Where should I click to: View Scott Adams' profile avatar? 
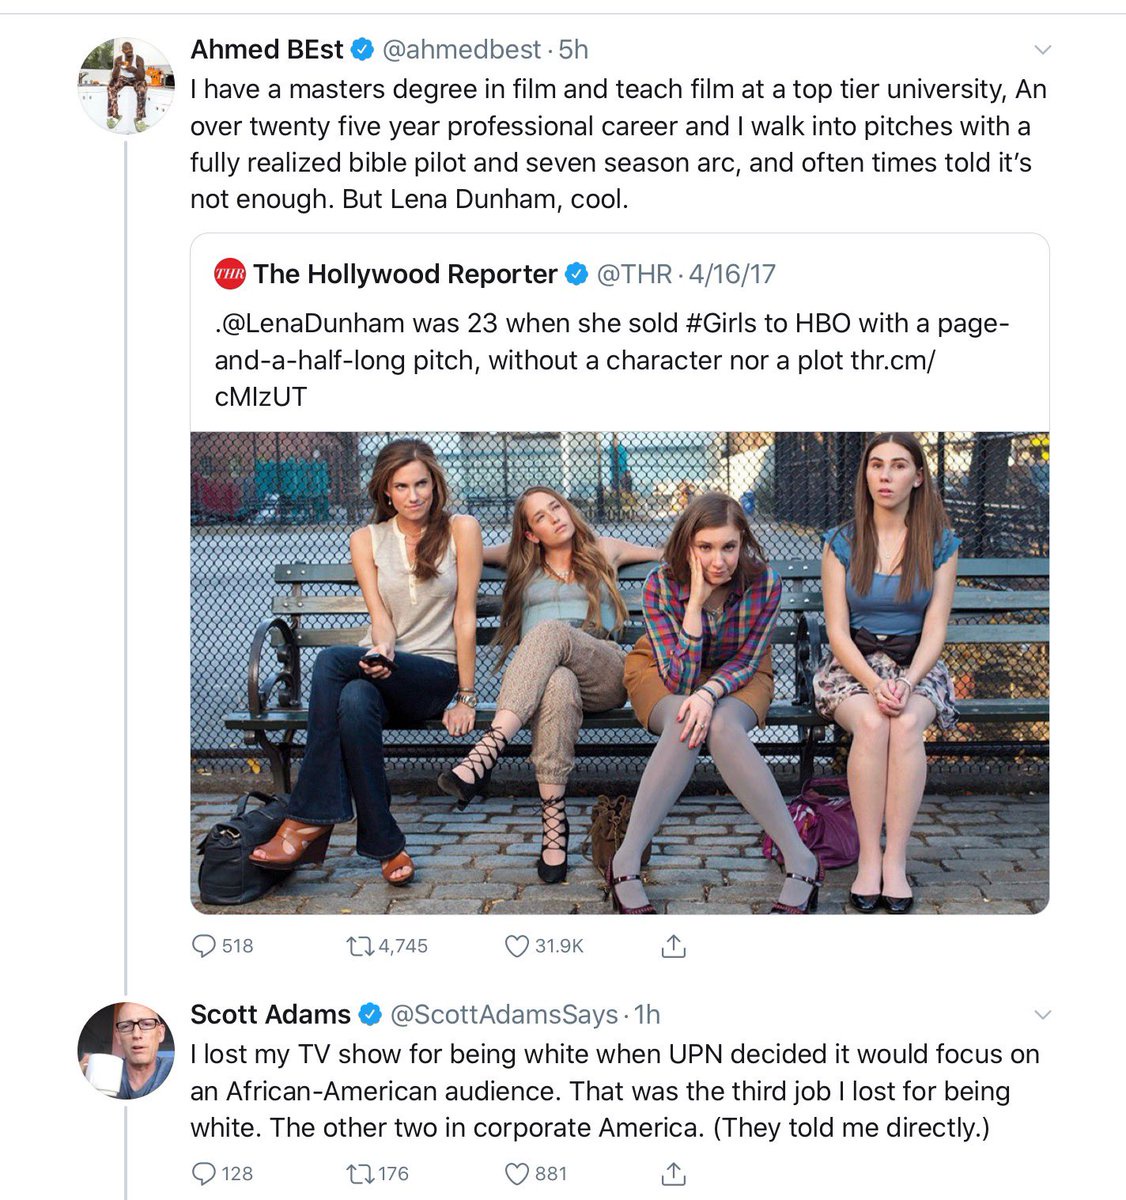(126, 1050)
